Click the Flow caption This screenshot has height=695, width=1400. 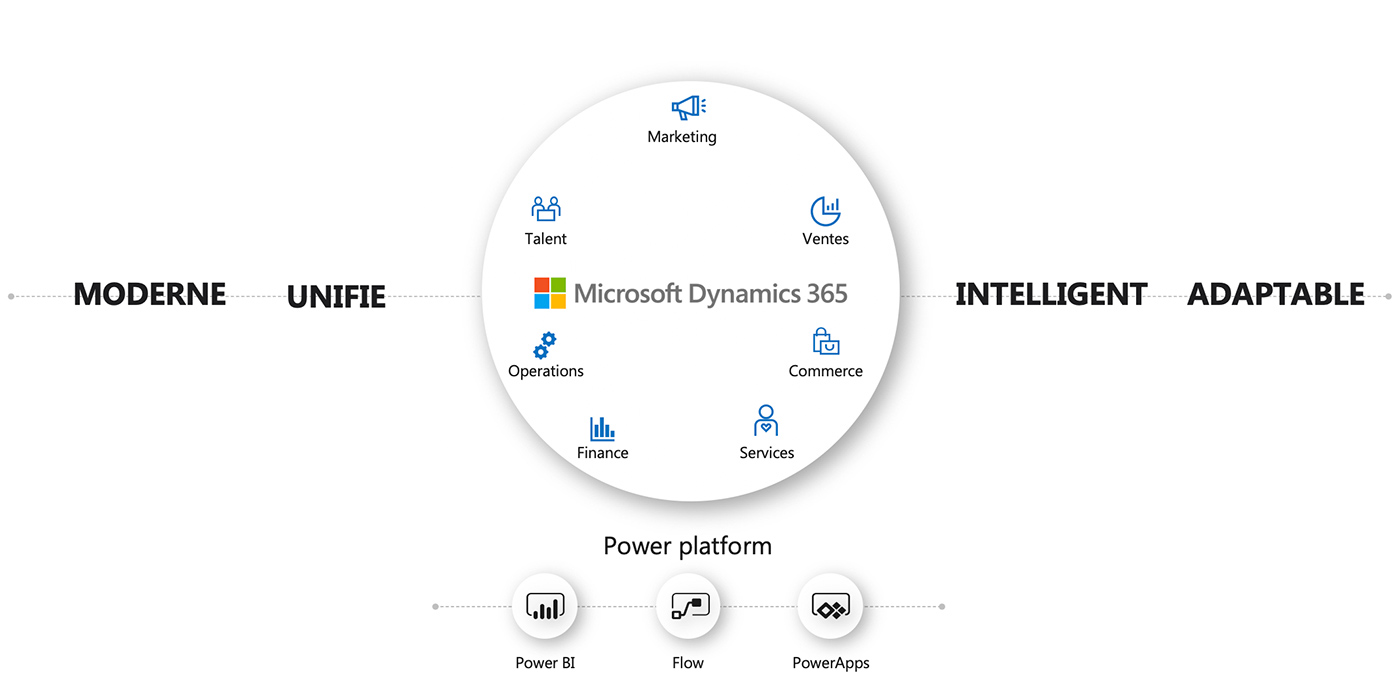click(x=688, y=663)
